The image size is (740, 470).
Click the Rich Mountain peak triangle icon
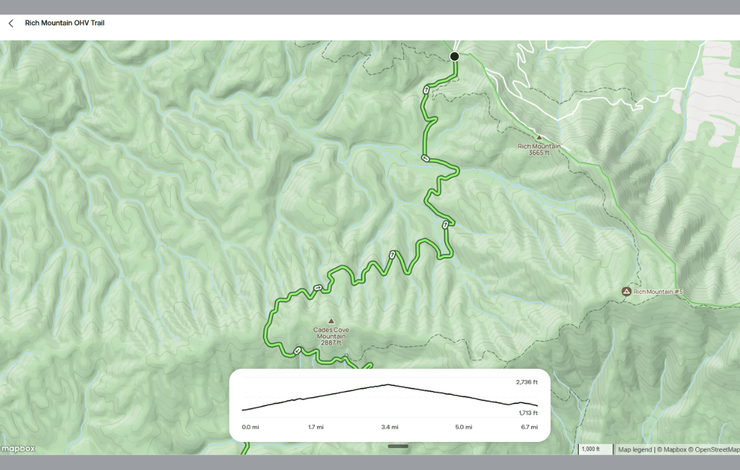click(x=539, y=138)
